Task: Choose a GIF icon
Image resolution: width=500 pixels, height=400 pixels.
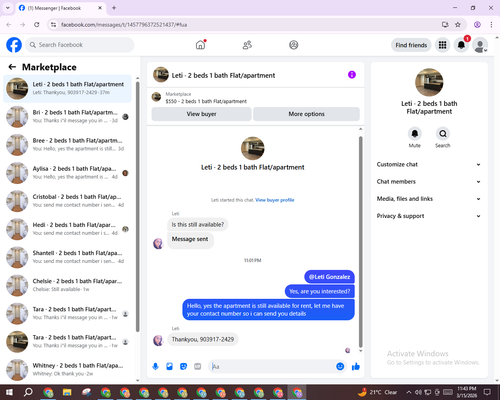Action: tap(198, 367)
